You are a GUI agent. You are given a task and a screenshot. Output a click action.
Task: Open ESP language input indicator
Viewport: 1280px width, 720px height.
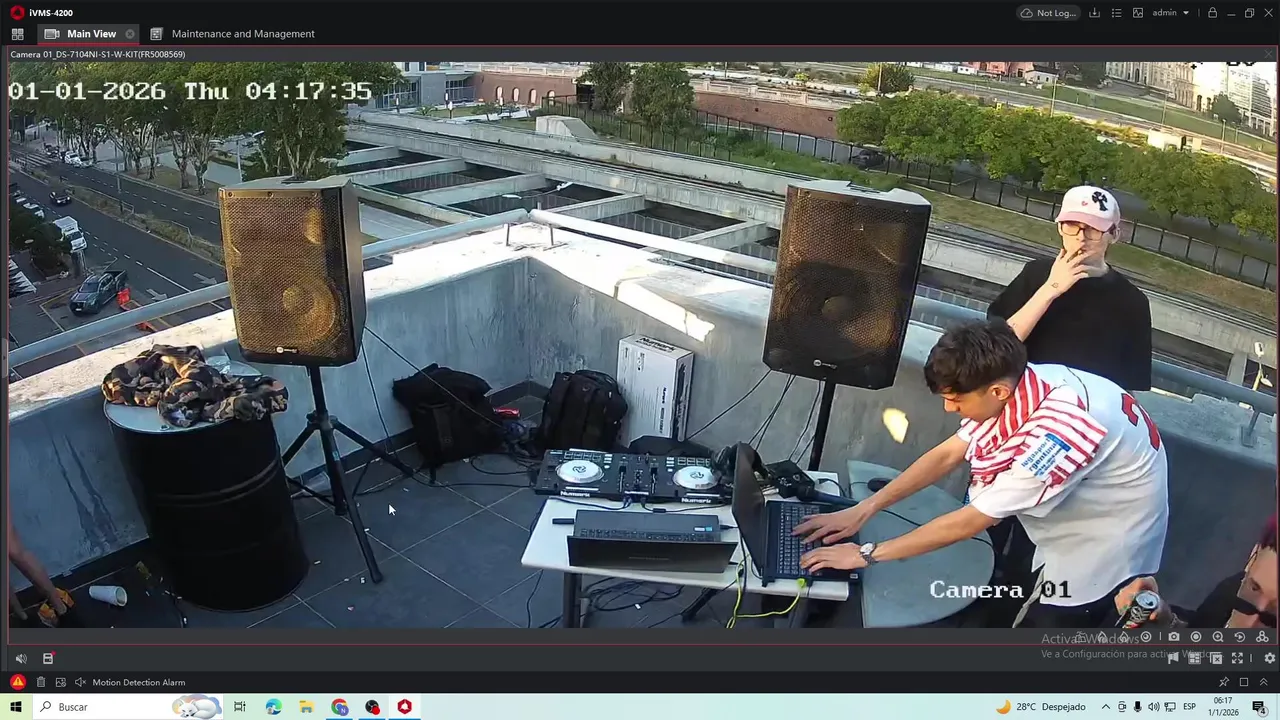pyautogui.click(x=1190, y=707)
